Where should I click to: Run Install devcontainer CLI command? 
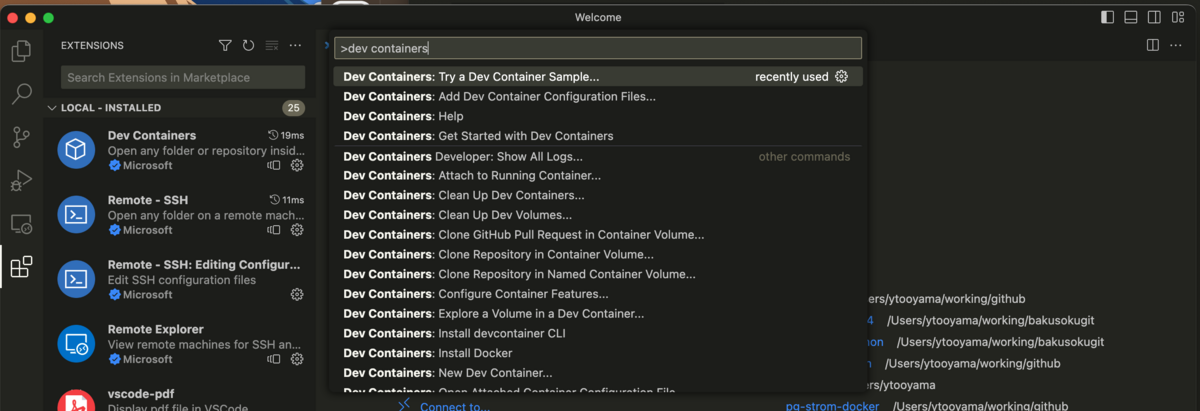pyautogui.click(x=598, y=333)
